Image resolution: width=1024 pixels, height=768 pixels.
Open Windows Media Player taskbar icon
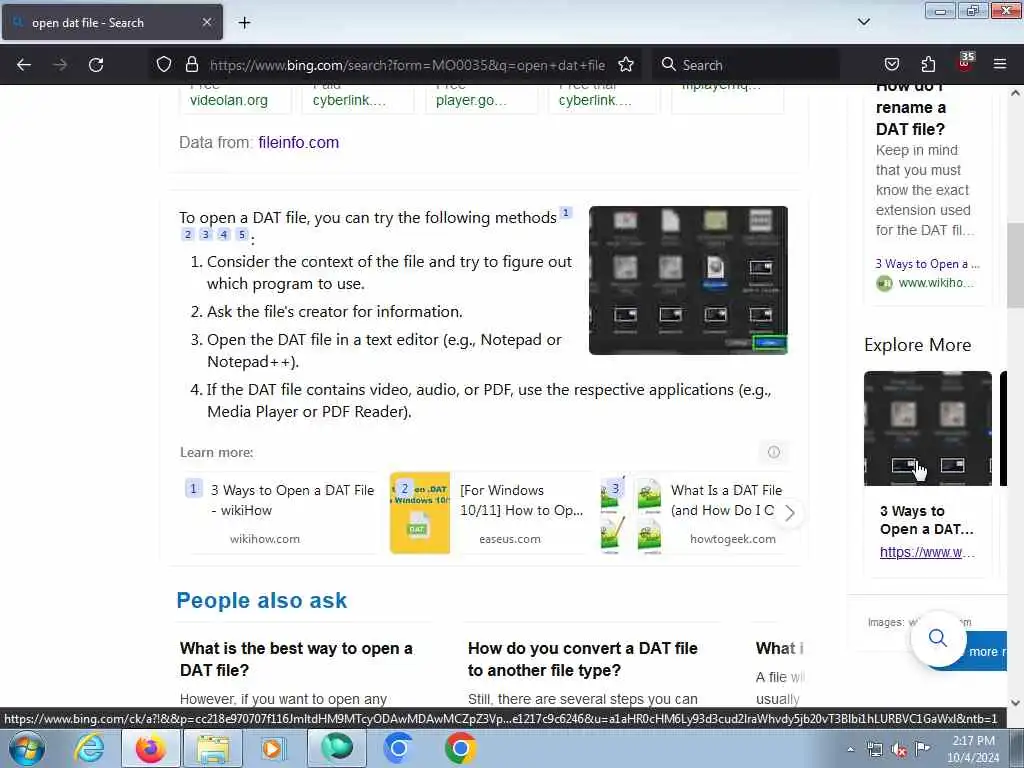click(274, 748)
